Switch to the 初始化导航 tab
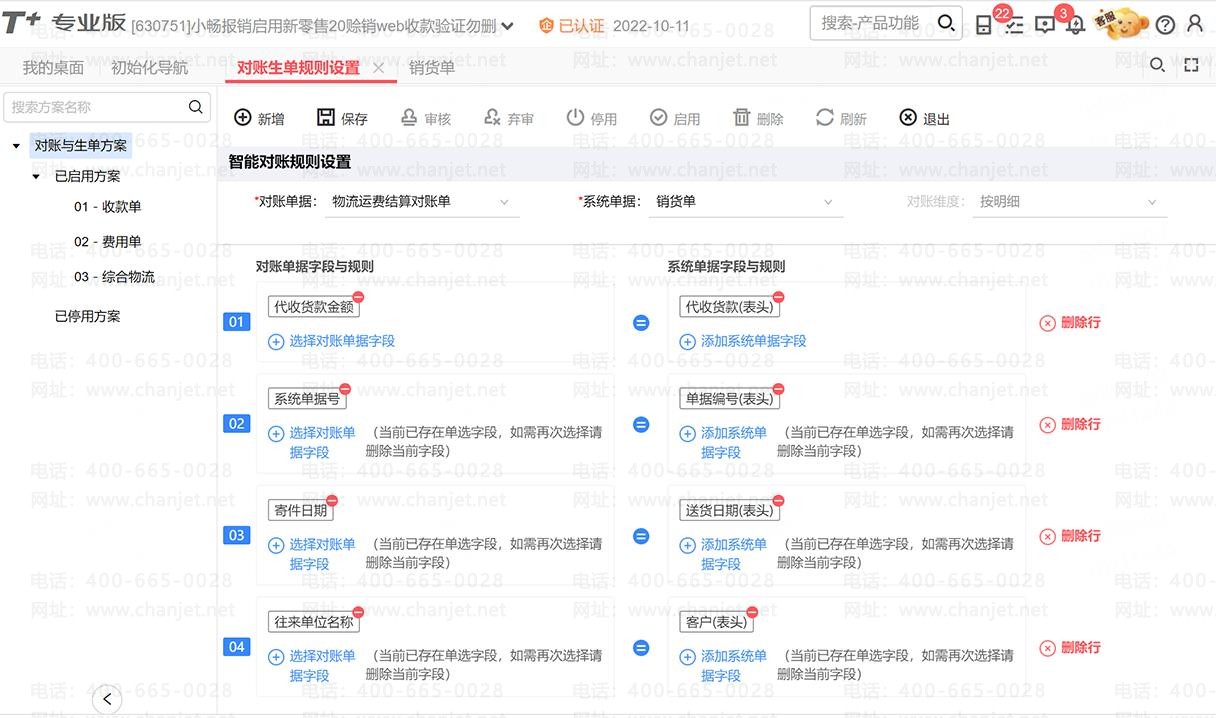The width and height of the screenshot is (1216, 718). tap(149, 67)
